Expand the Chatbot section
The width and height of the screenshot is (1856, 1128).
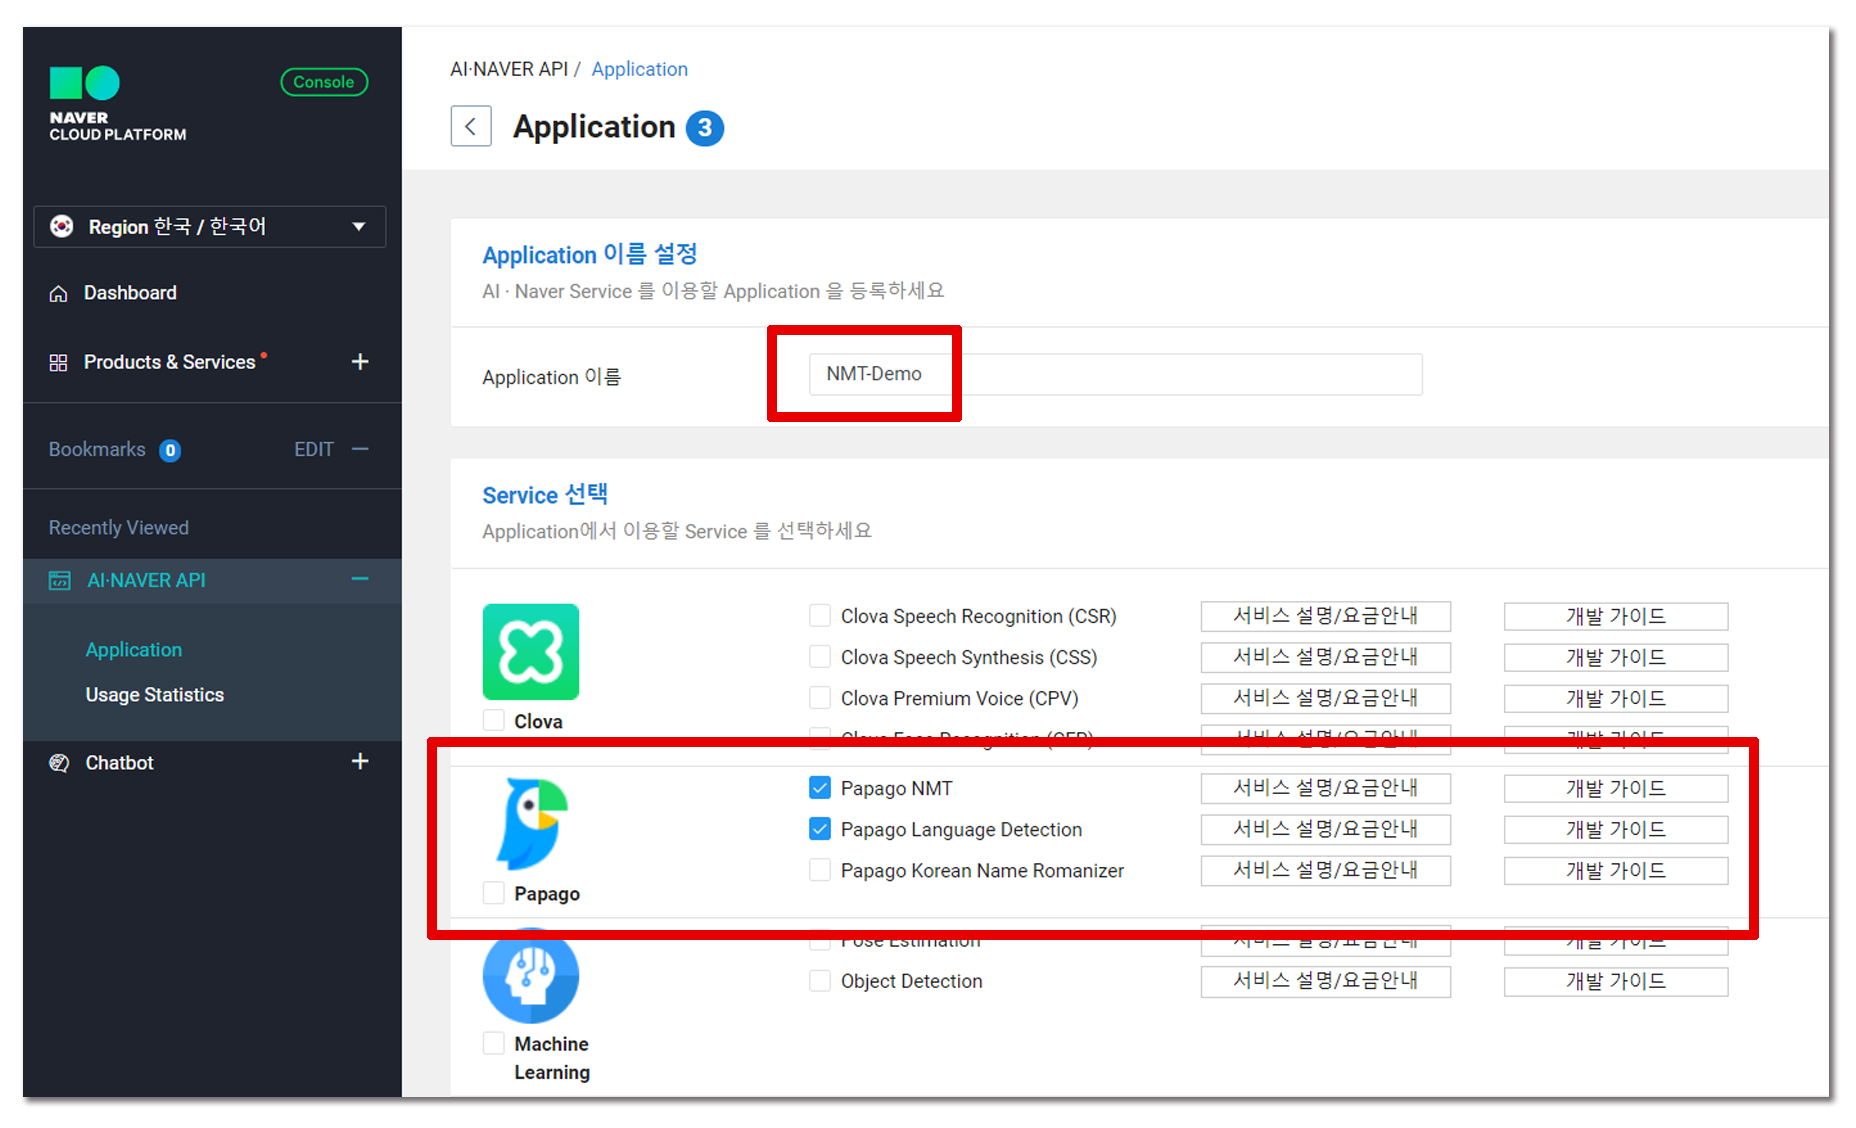point(360,762)
